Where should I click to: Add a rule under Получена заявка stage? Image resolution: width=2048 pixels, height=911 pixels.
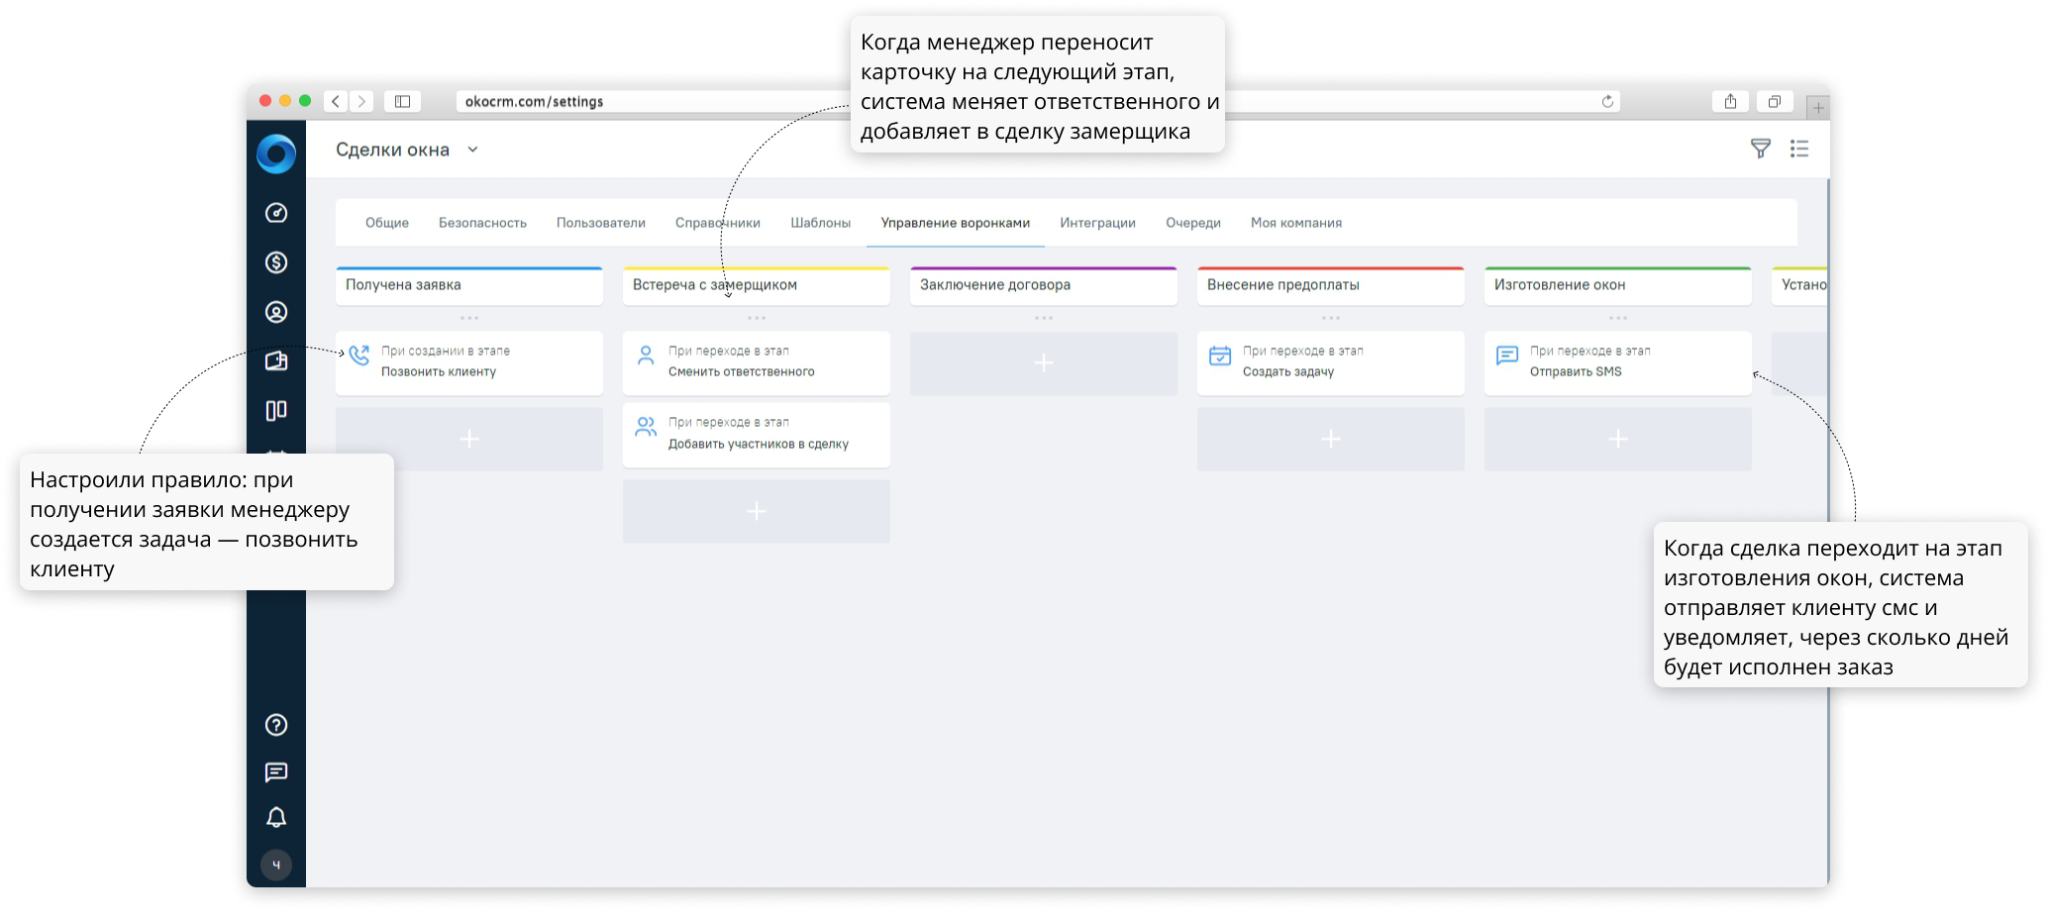pos(469,439)
